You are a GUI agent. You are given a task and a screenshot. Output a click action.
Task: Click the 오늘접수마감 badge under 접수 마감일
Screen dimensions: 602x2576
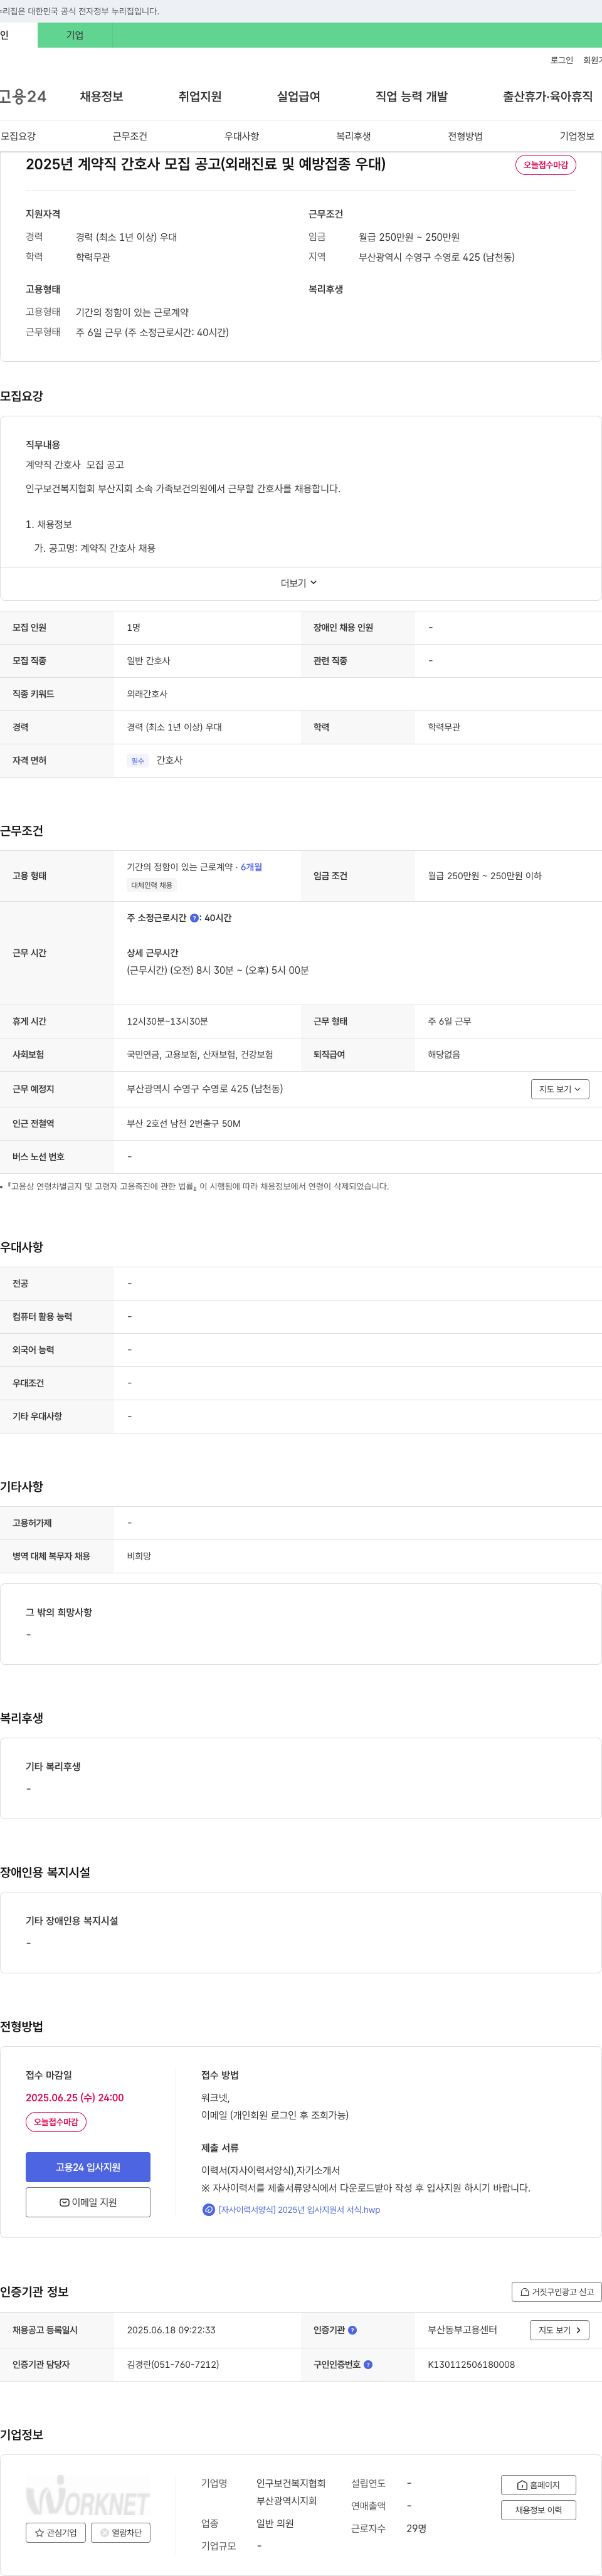click(56, 2122)
